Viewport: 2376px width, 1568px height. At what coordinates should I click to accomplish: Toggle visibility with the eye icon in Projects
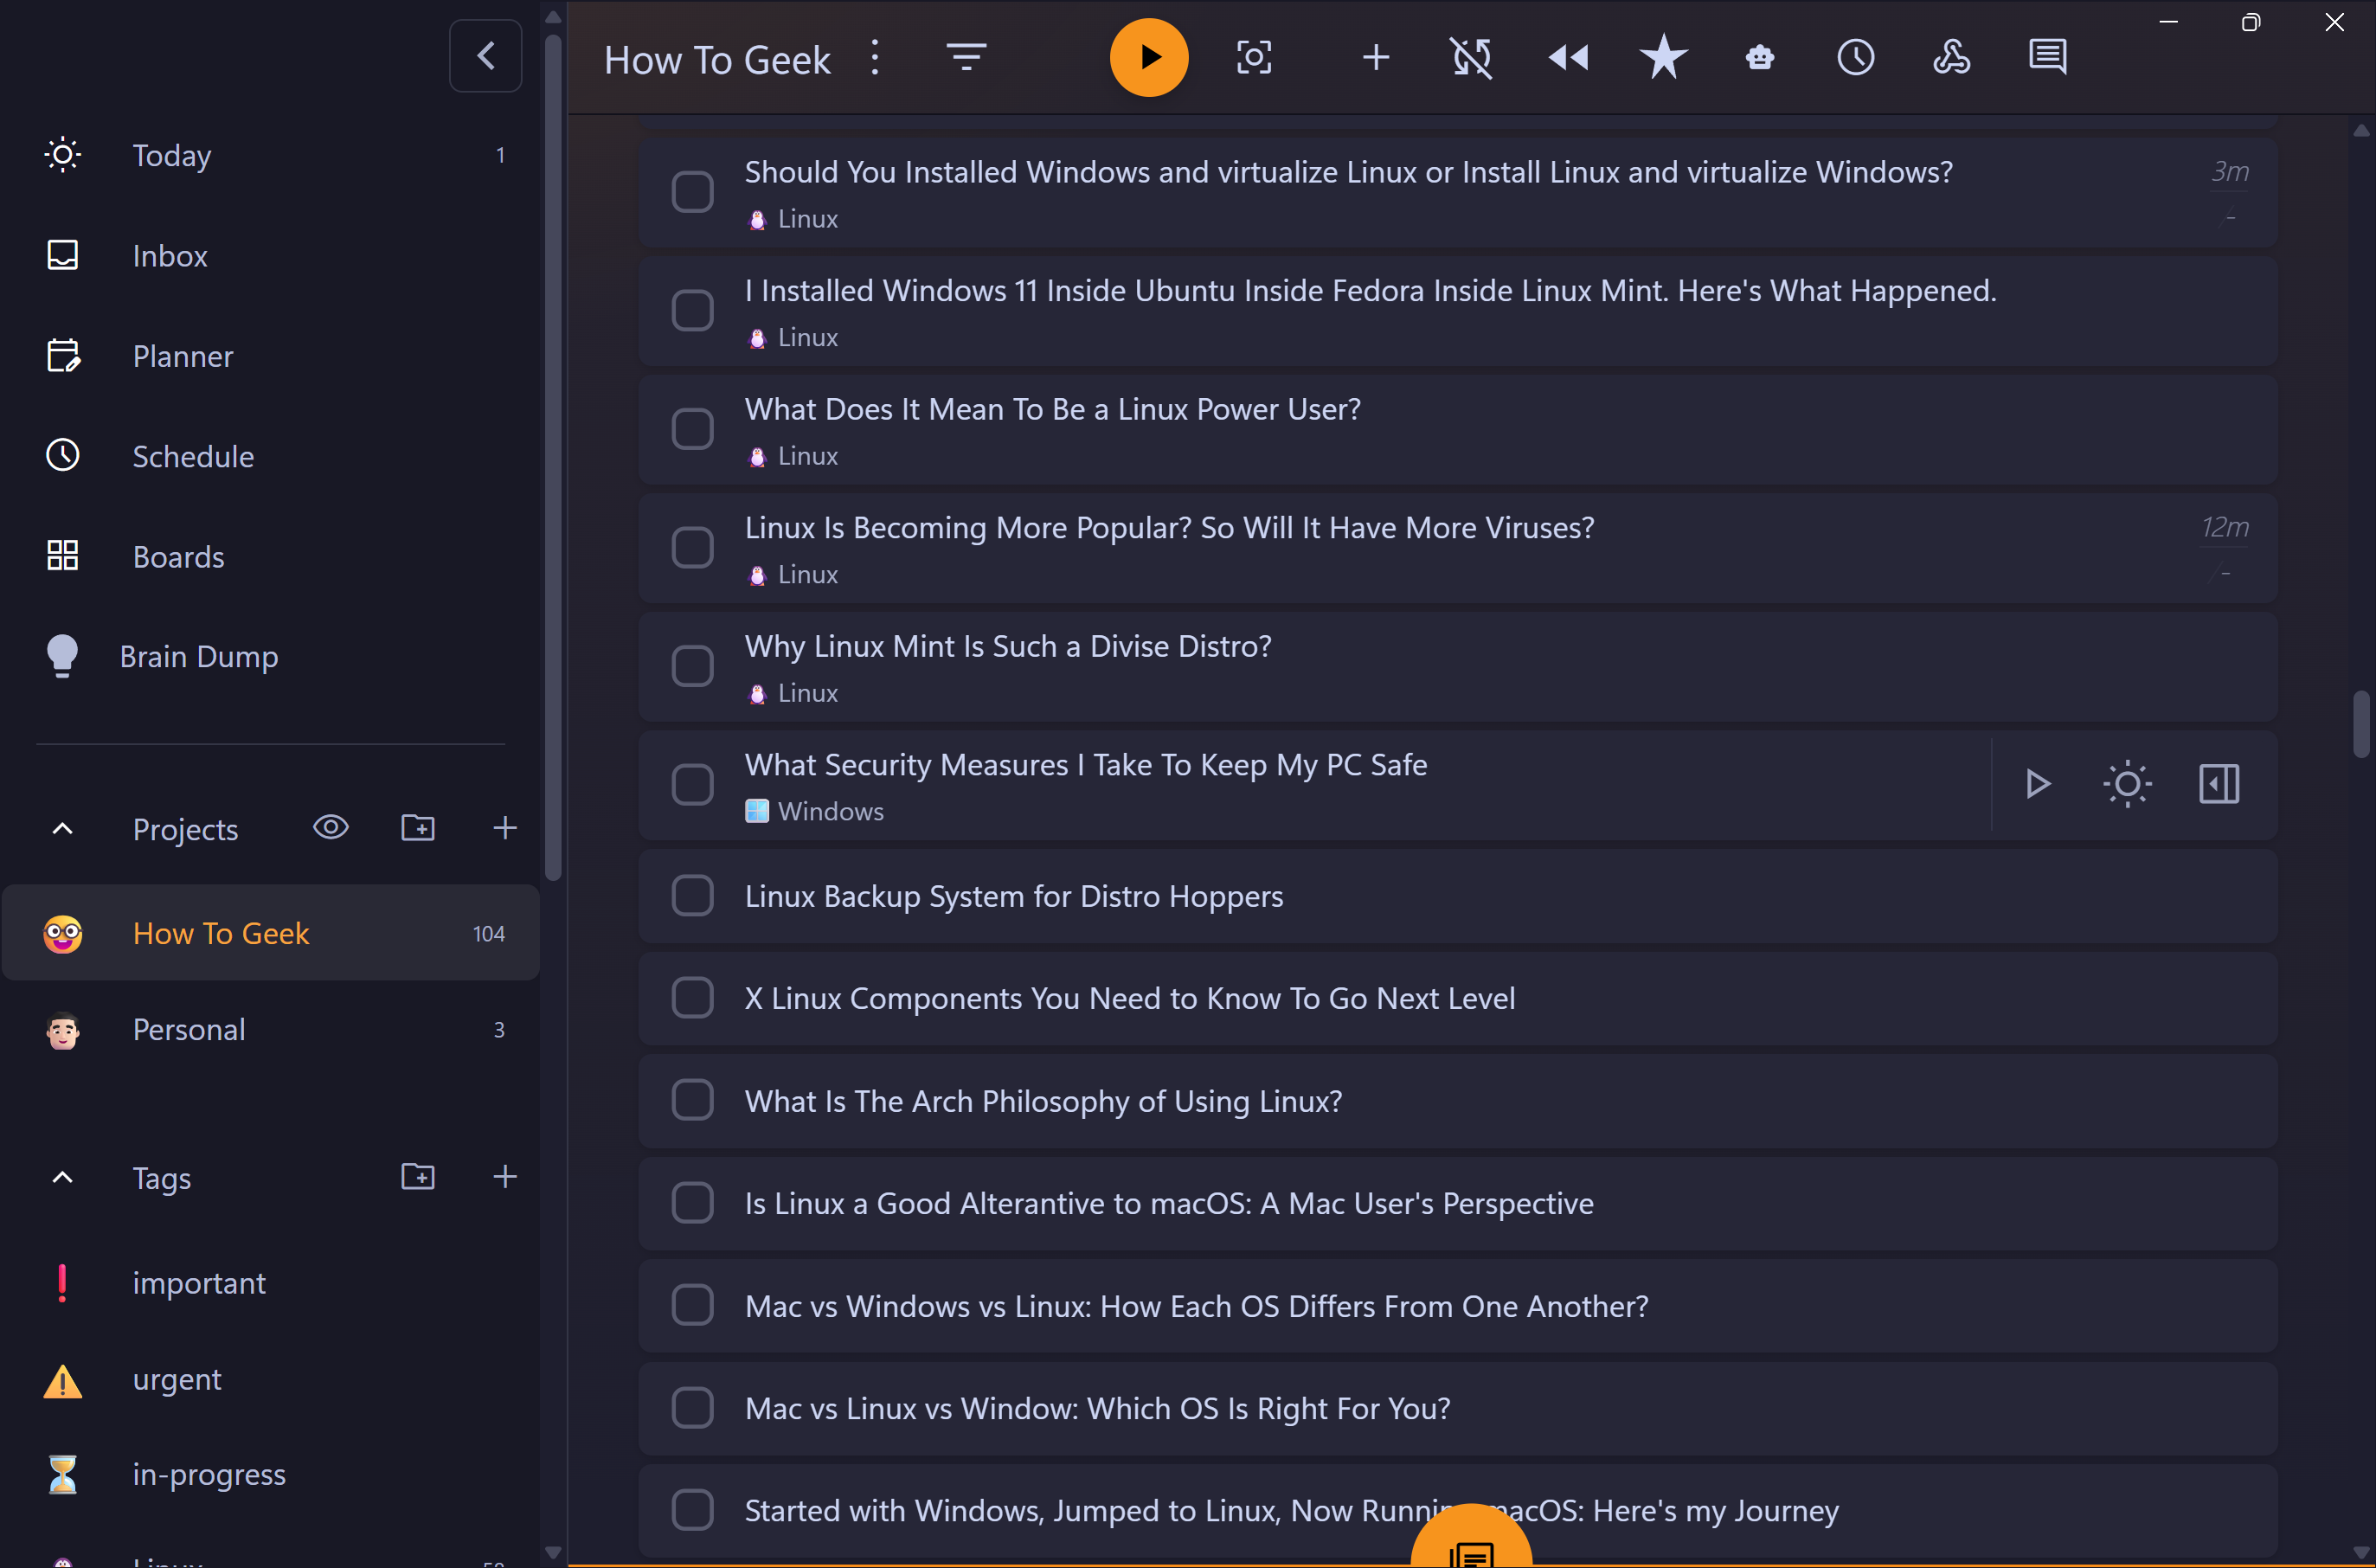pos(331,828)
